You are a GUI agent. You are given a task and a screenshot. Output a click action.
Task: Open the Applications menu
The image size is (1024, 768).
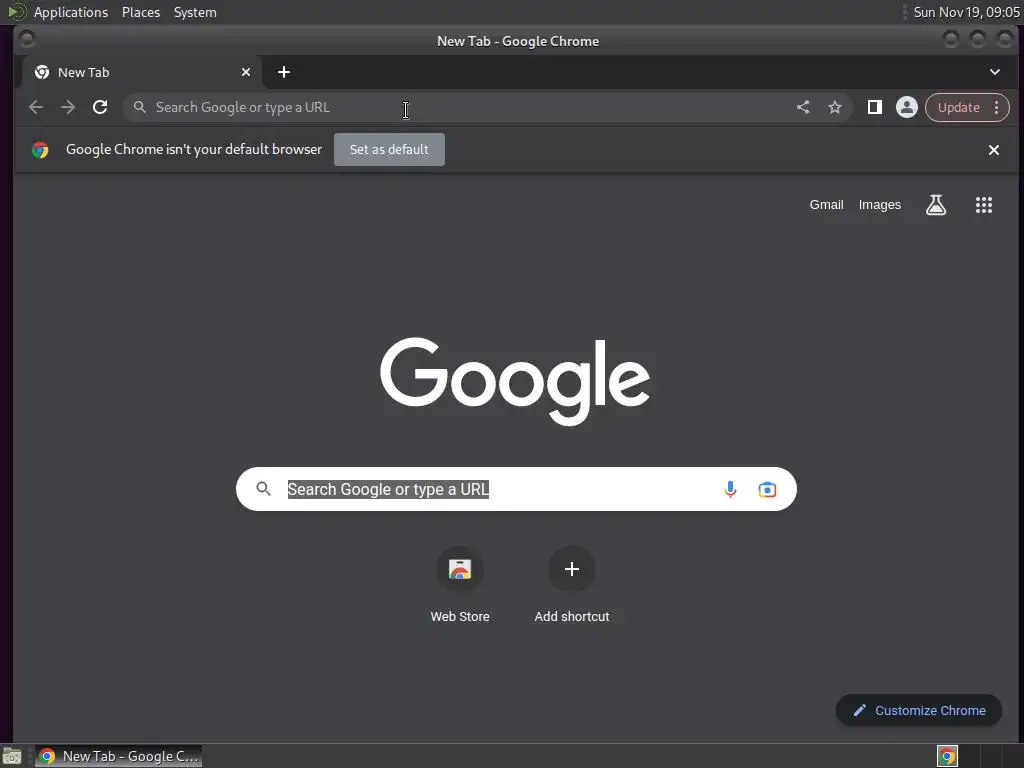click(71, 12)
